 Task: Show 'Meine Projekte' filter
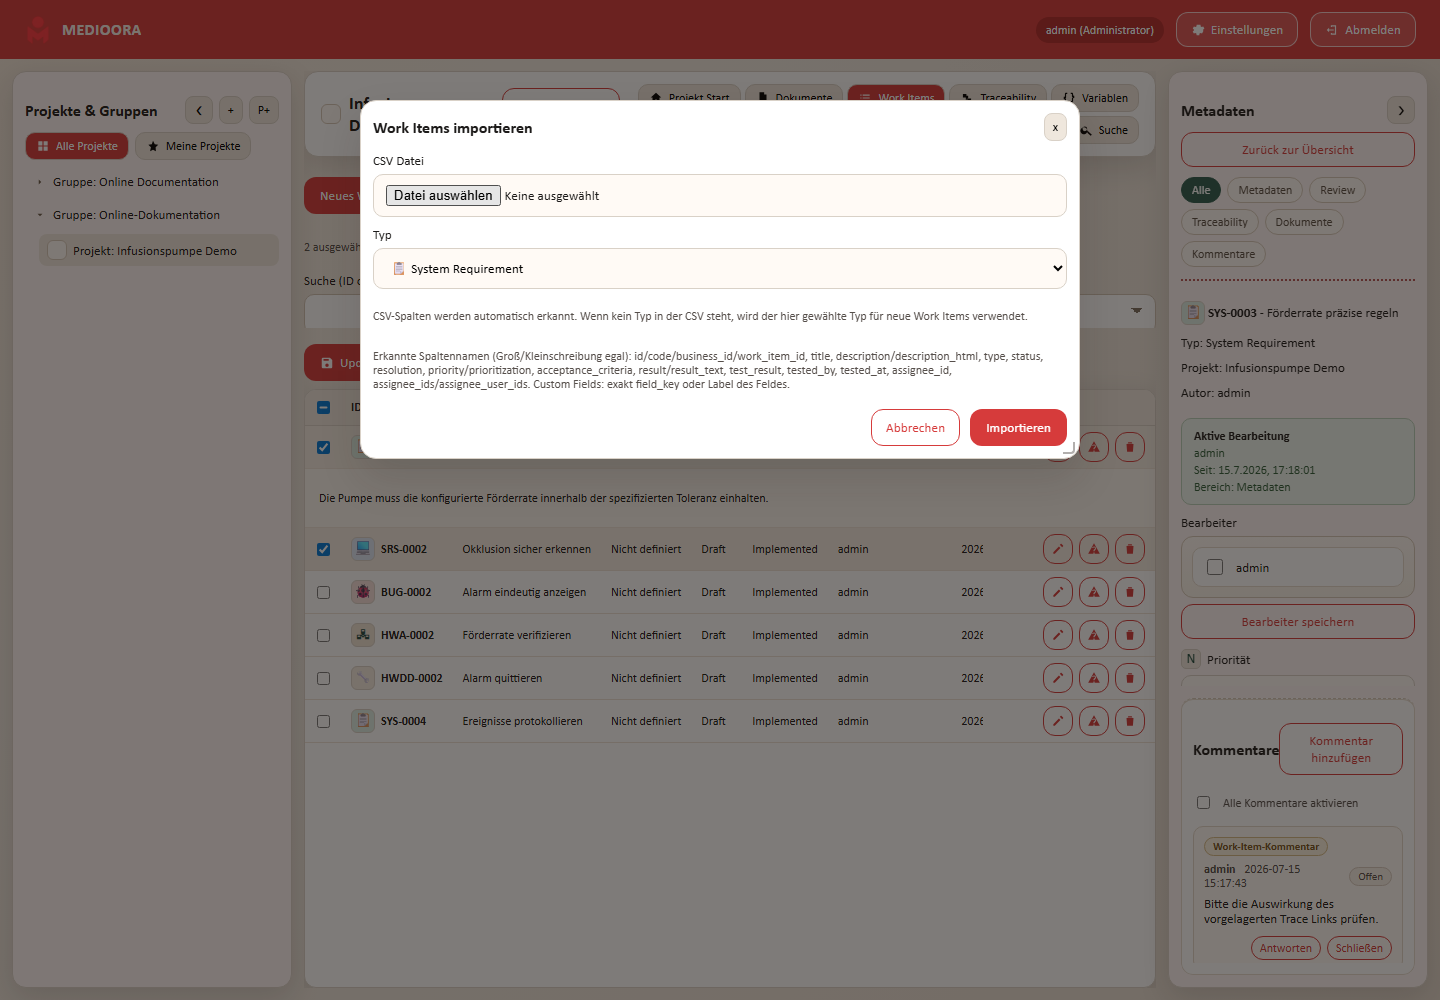(x=193, y=146)
